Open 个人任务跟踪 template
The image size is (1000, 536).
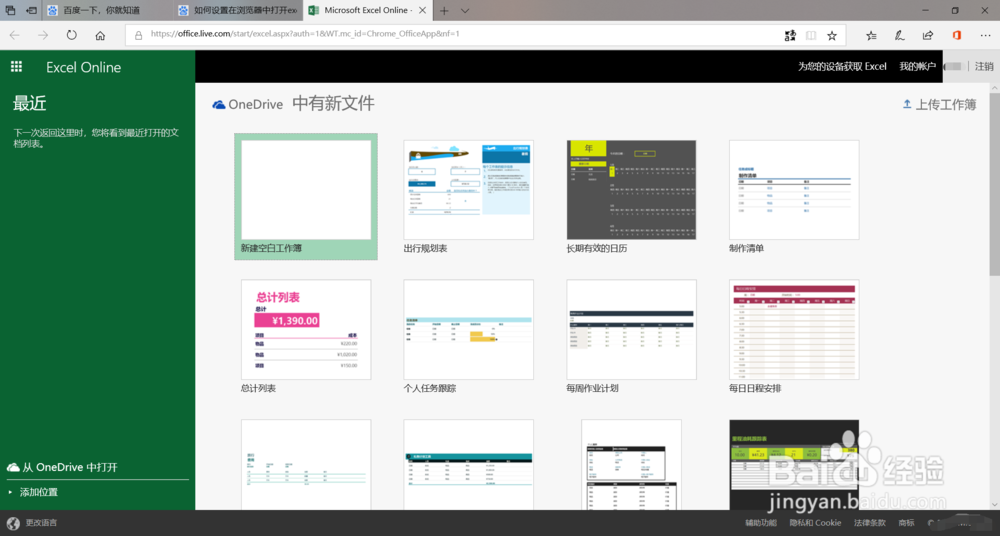[x=469, y=336]
